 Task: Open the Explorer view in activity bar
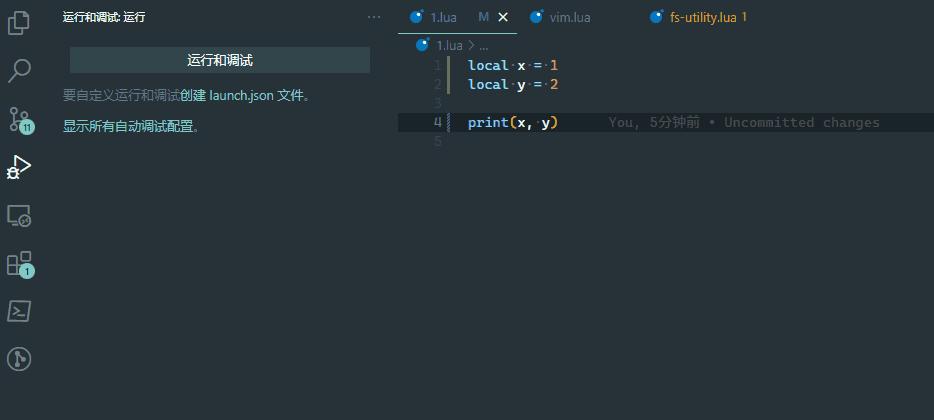pyautogui.click(x=19, y=23)
